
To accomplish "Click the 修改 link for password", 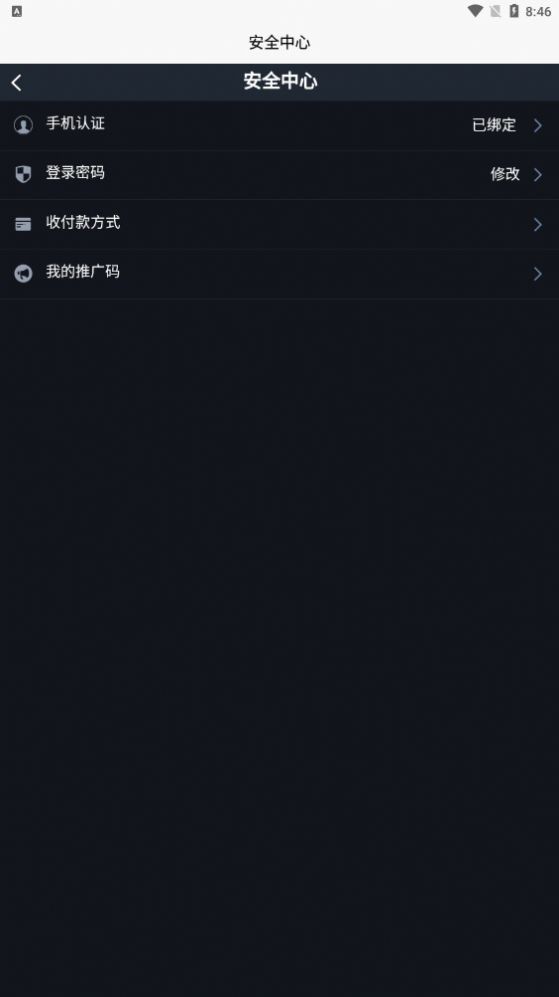I will click(505, 174).
